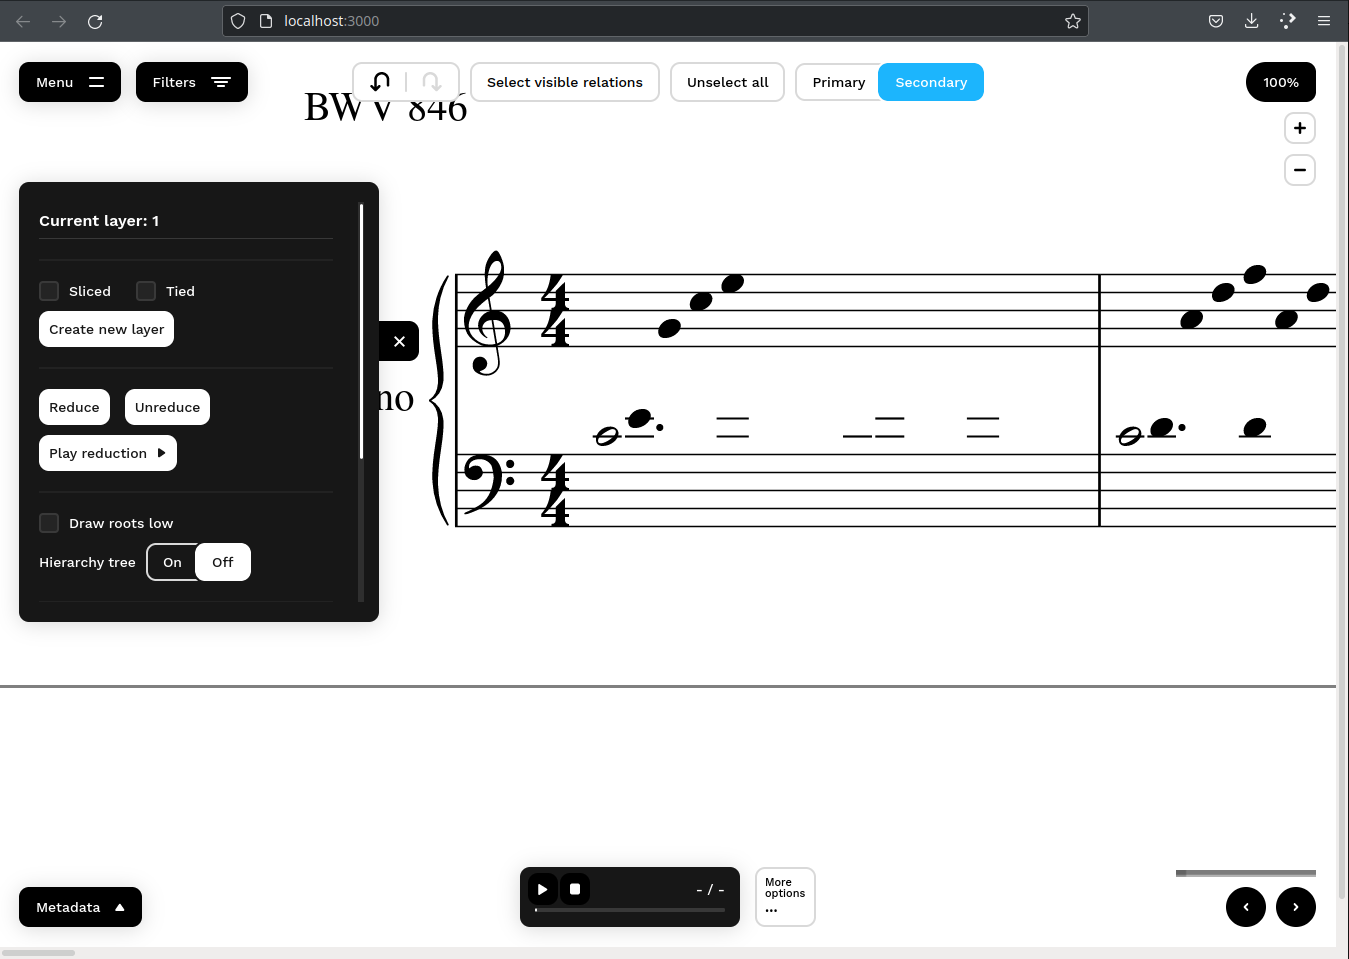
Task: Expand the Metadata panel
Action: tap(80, 907)
